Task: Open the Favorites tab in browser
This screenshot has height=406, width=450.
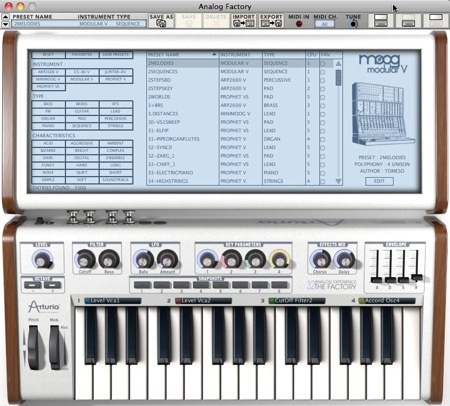Action: tap(82, 54)
